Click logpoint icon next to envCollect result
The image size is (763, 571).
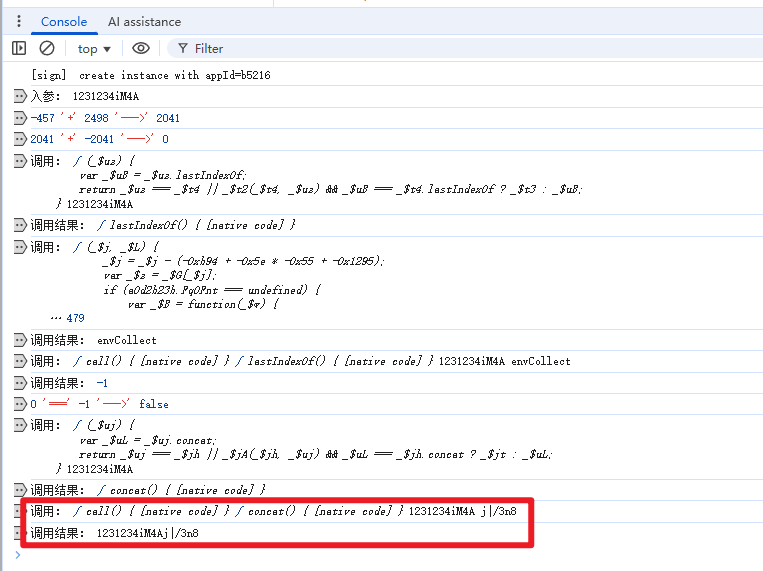[x=19, y=340]
